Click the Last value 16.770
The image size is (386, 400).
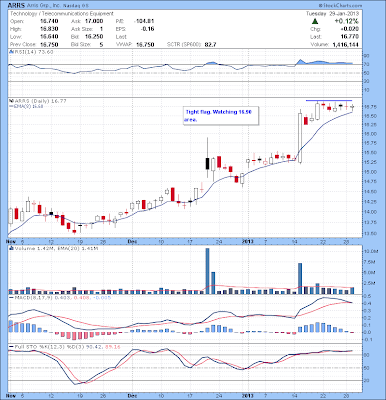[350, 37]
